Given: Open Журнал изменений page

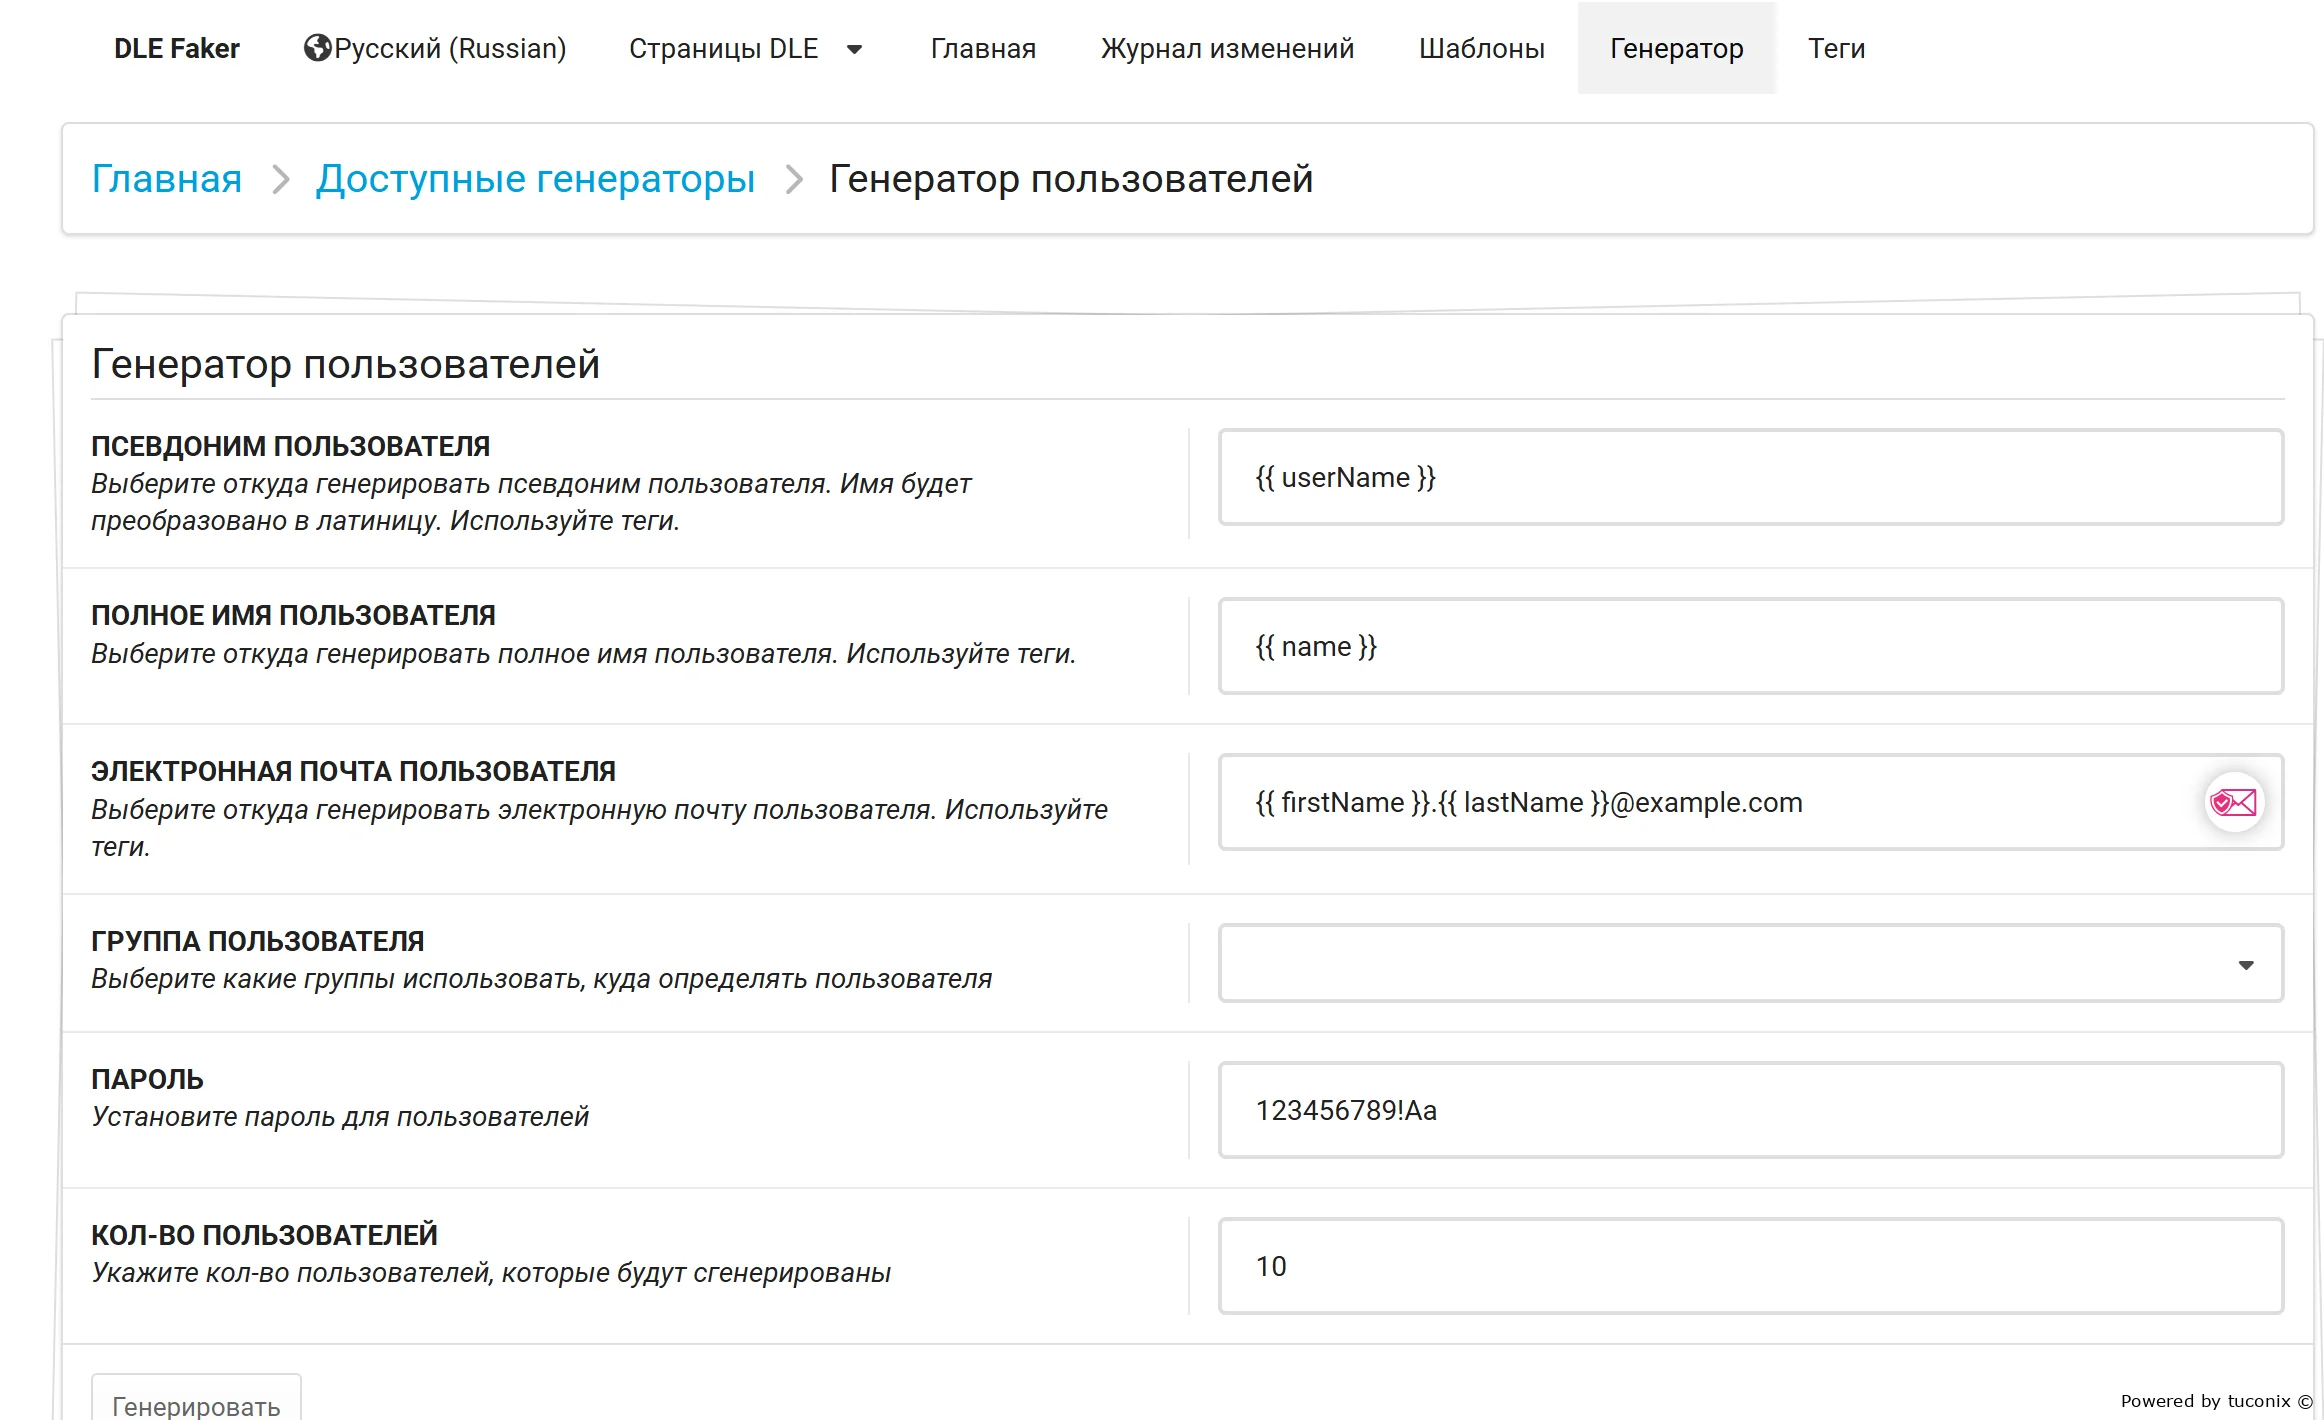Looking at the screenshot, I should click(1227, 48).
